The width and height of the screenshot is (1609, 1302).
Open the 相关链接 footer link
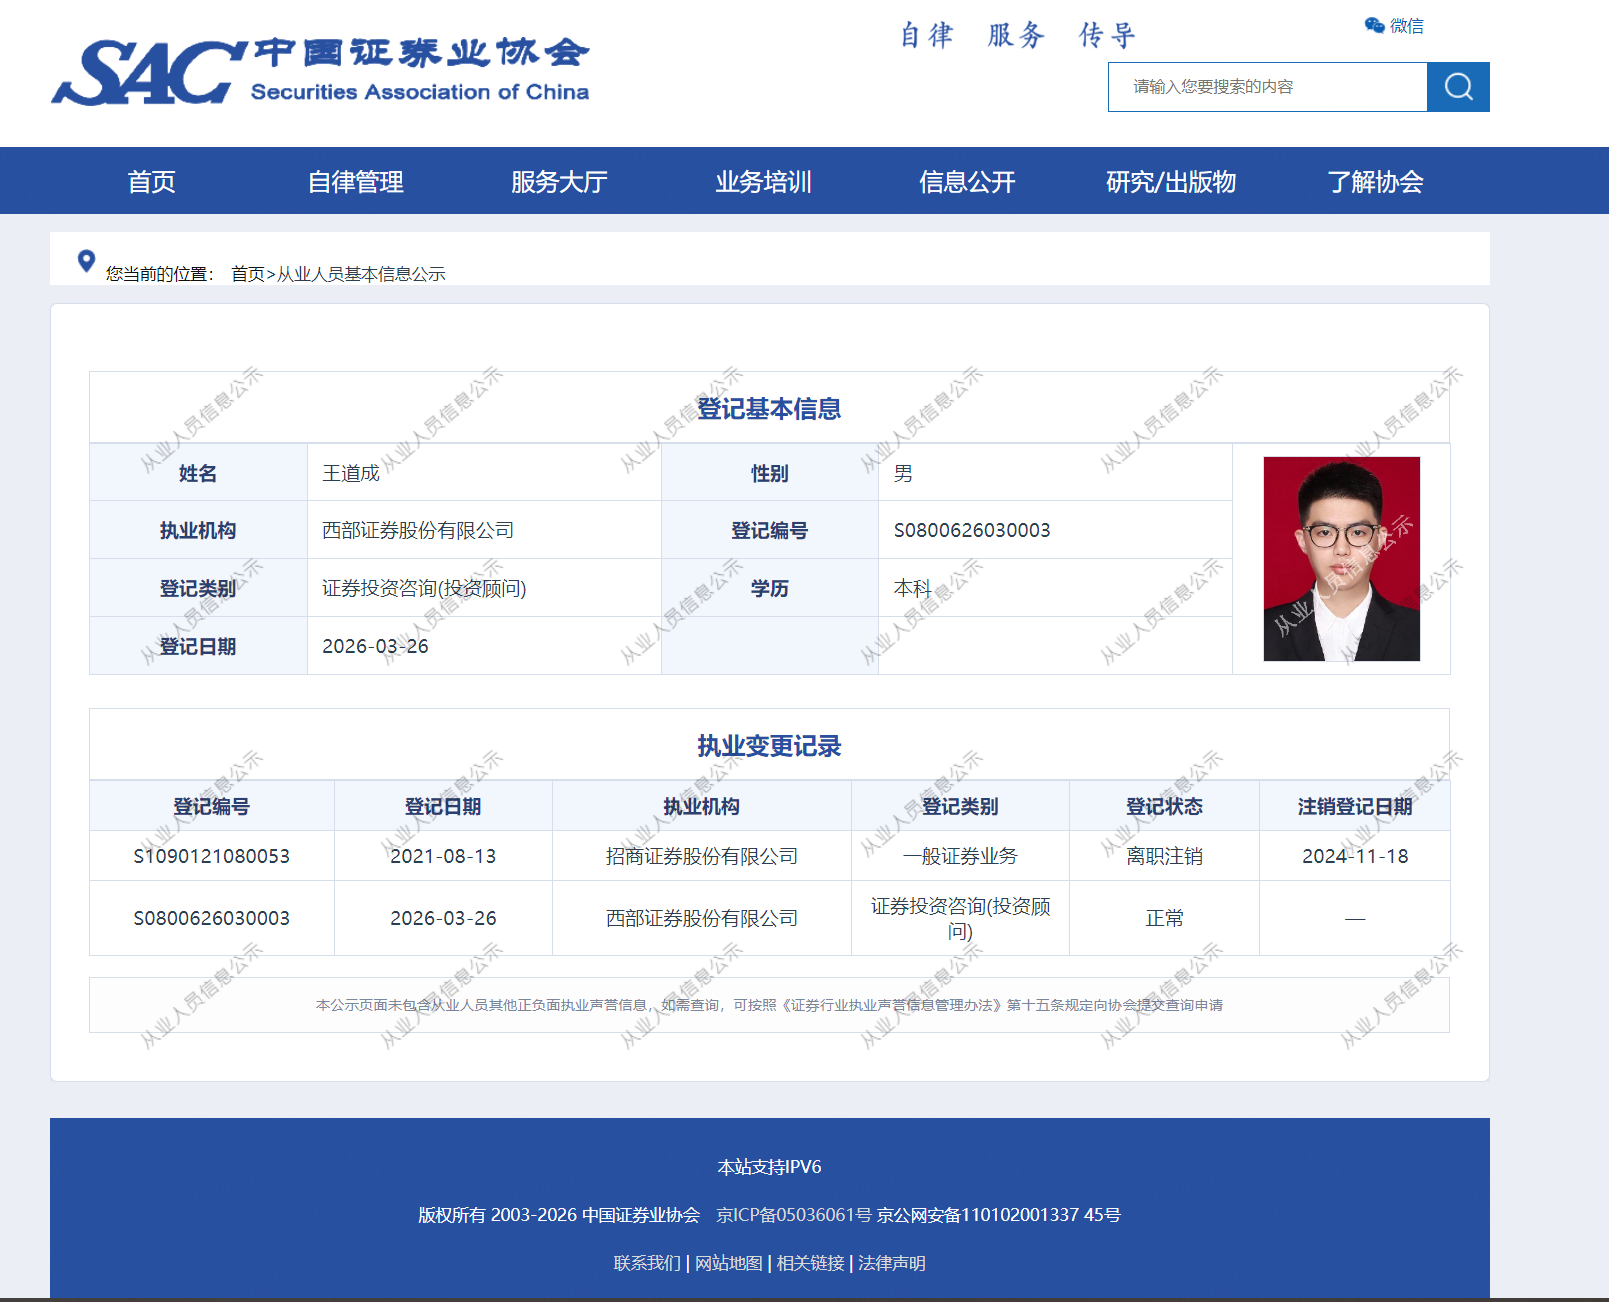point(810,1263)
